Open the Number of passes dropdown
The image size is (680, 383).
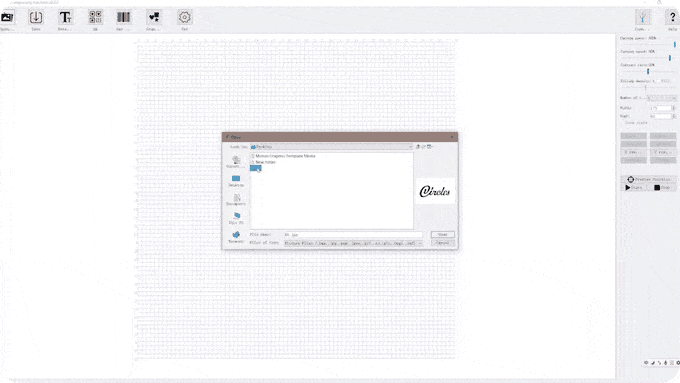click(x=661, y=98)
